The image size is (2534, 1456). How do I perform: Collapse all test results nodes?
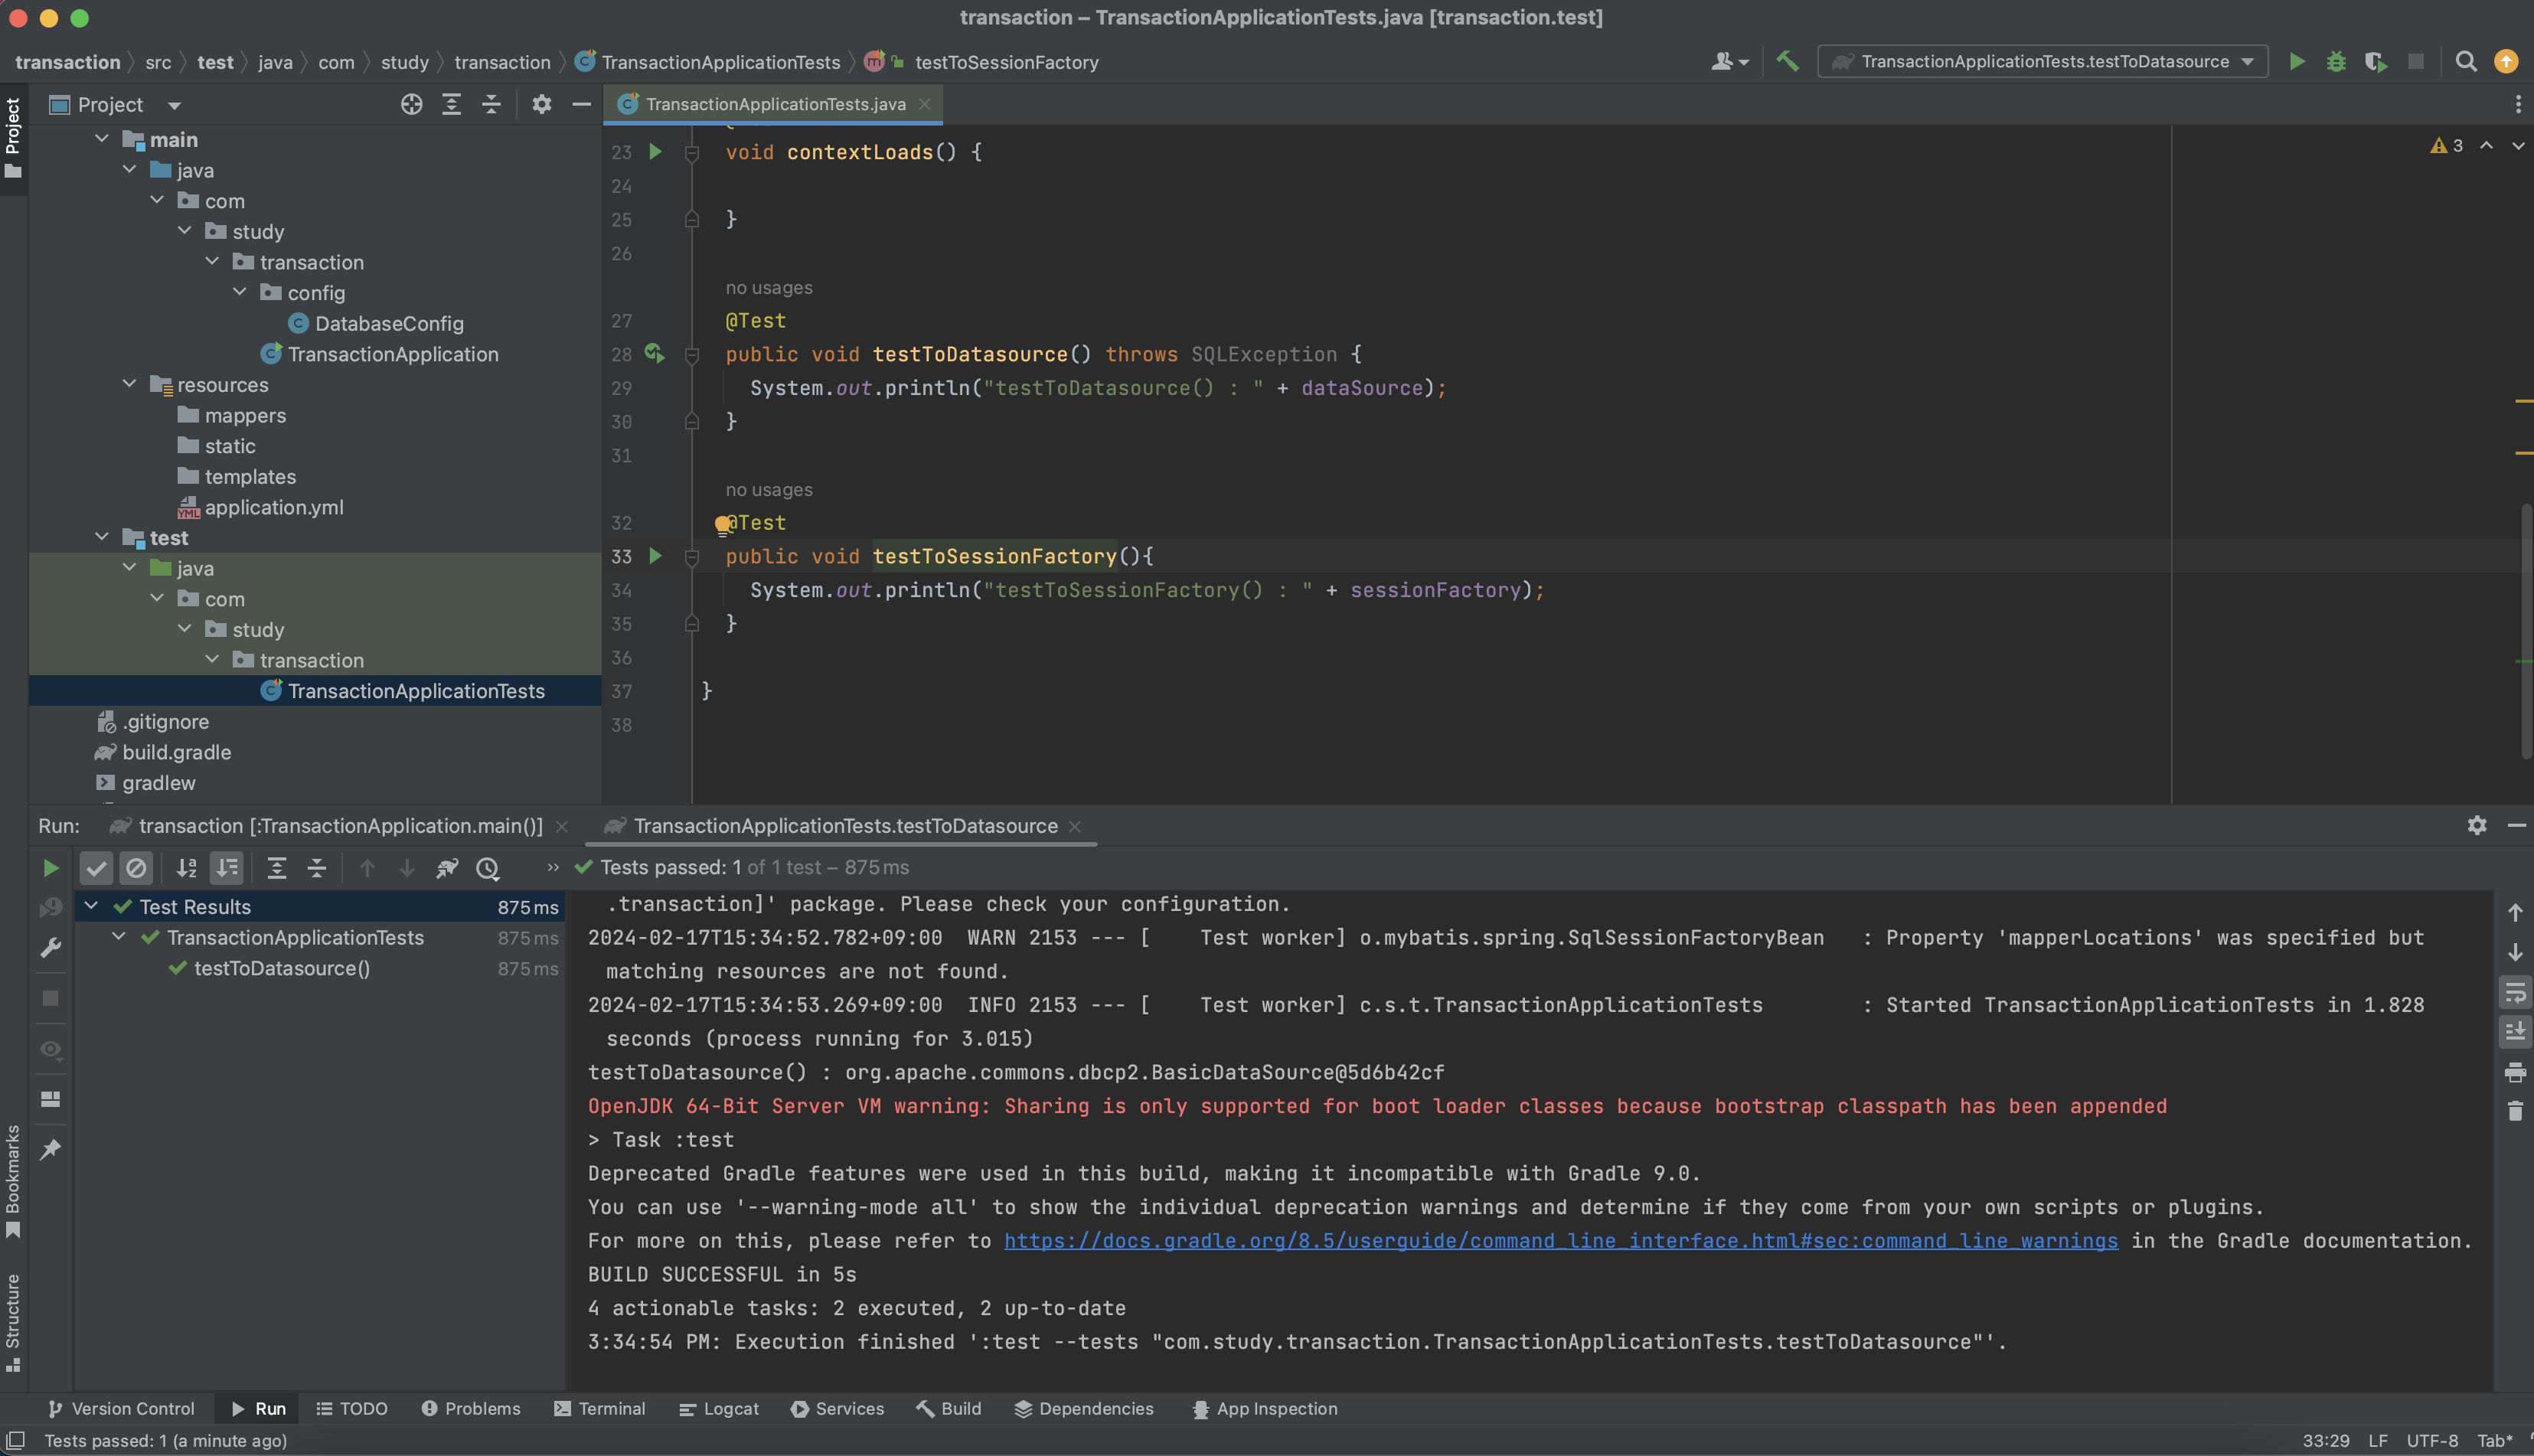tap(316, 868)
